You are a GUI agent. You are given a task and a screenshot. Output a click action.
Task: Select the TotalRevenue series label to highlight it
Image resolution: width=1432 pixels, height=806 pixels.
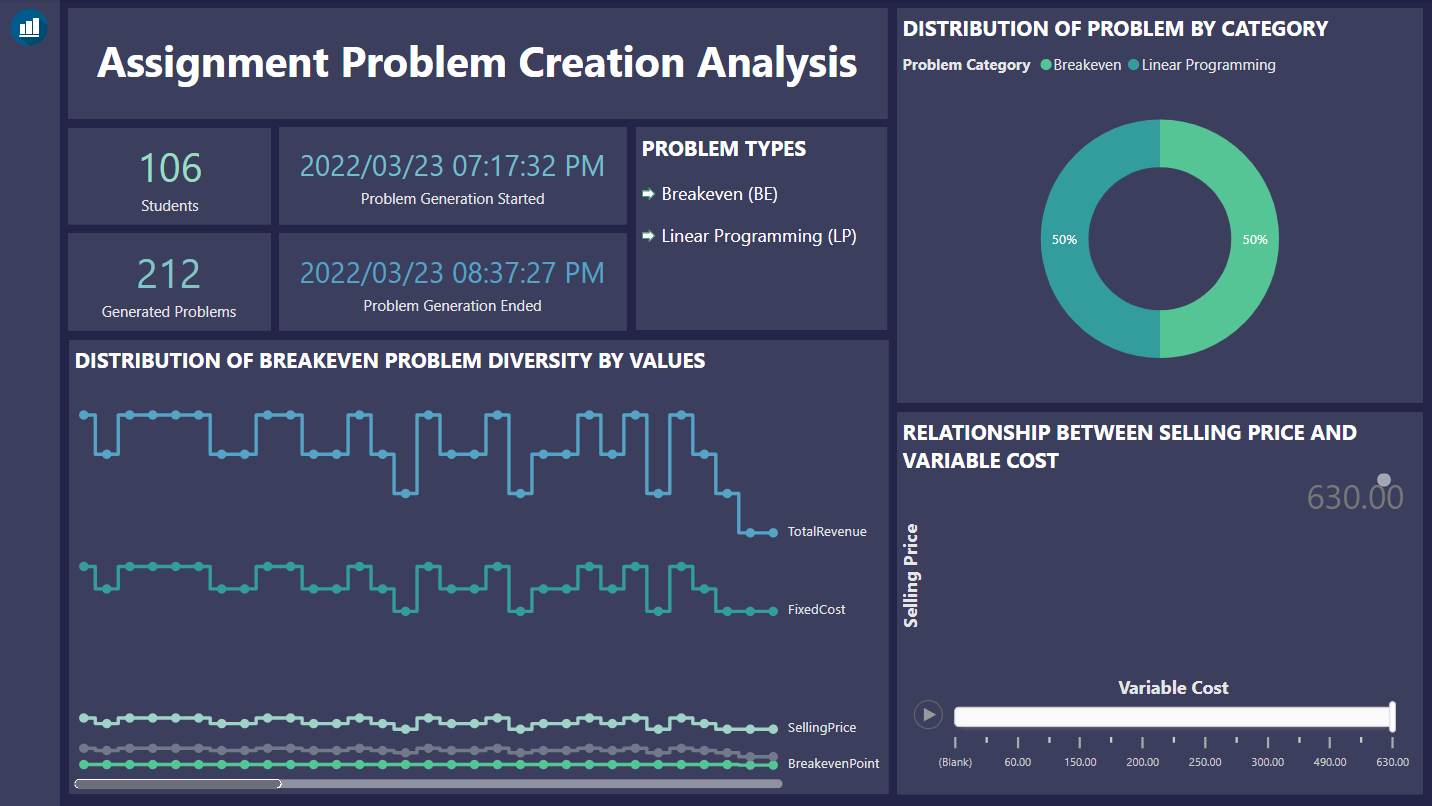tap(826, 531)
